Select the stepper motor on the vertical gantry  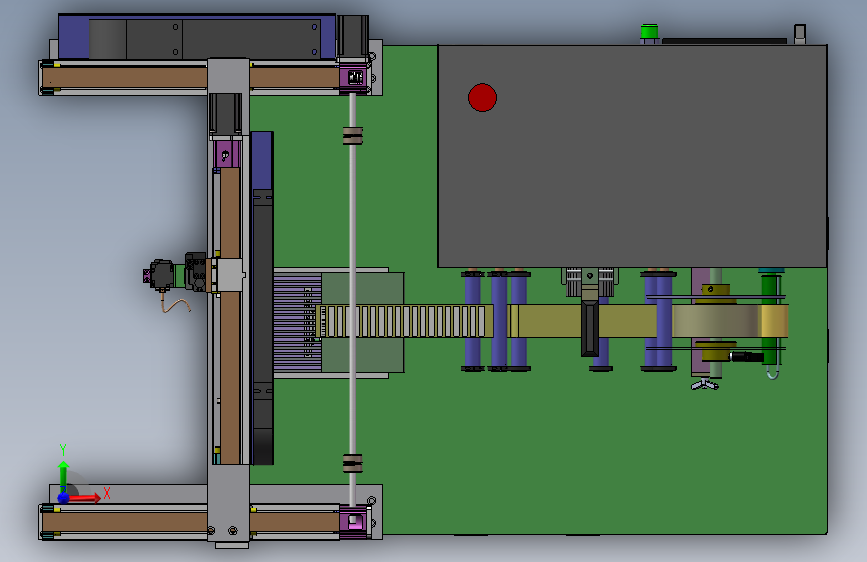(225, 114)
